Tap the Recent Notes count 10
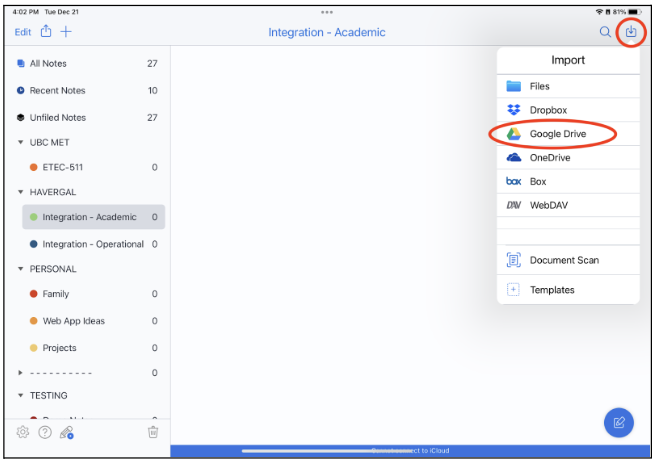The width and height of the screenshot is (654, 462). pyautogui.click(x=153, y=90)
